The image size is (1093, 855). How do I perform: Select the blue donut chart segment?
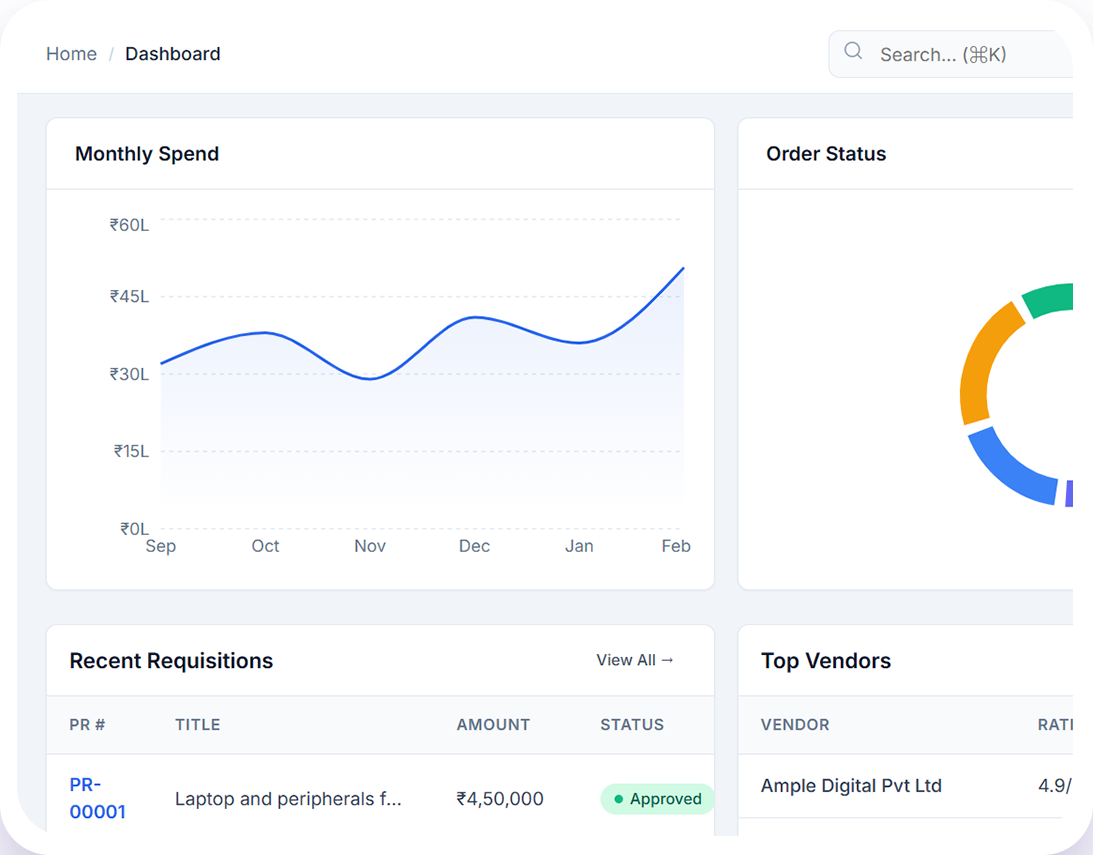point(1010,468)
